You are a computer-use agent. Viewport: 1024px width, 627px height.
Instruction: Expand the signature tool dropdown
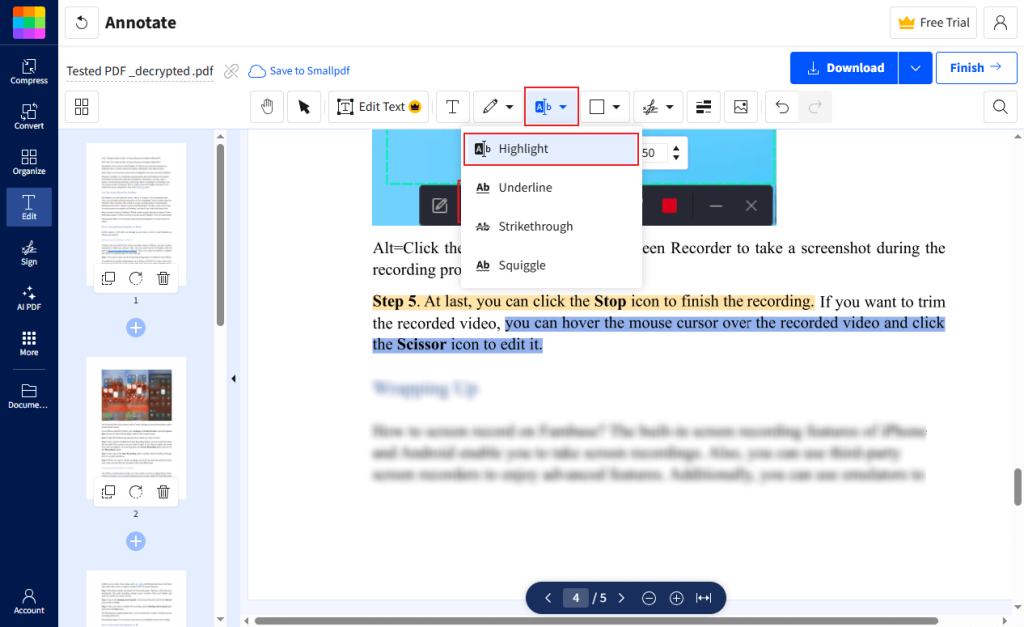(670, 106)
